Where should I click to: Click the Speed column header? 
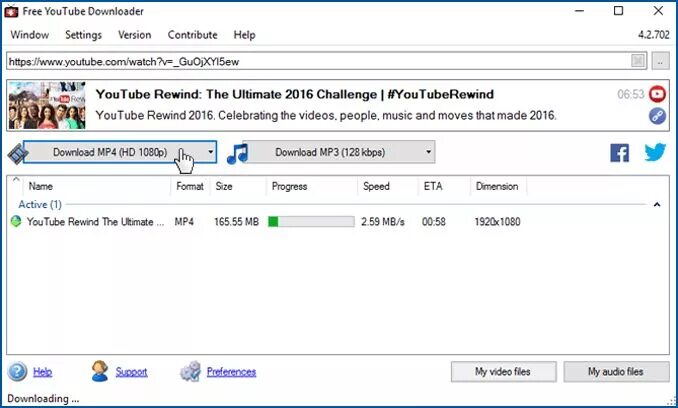388,186
